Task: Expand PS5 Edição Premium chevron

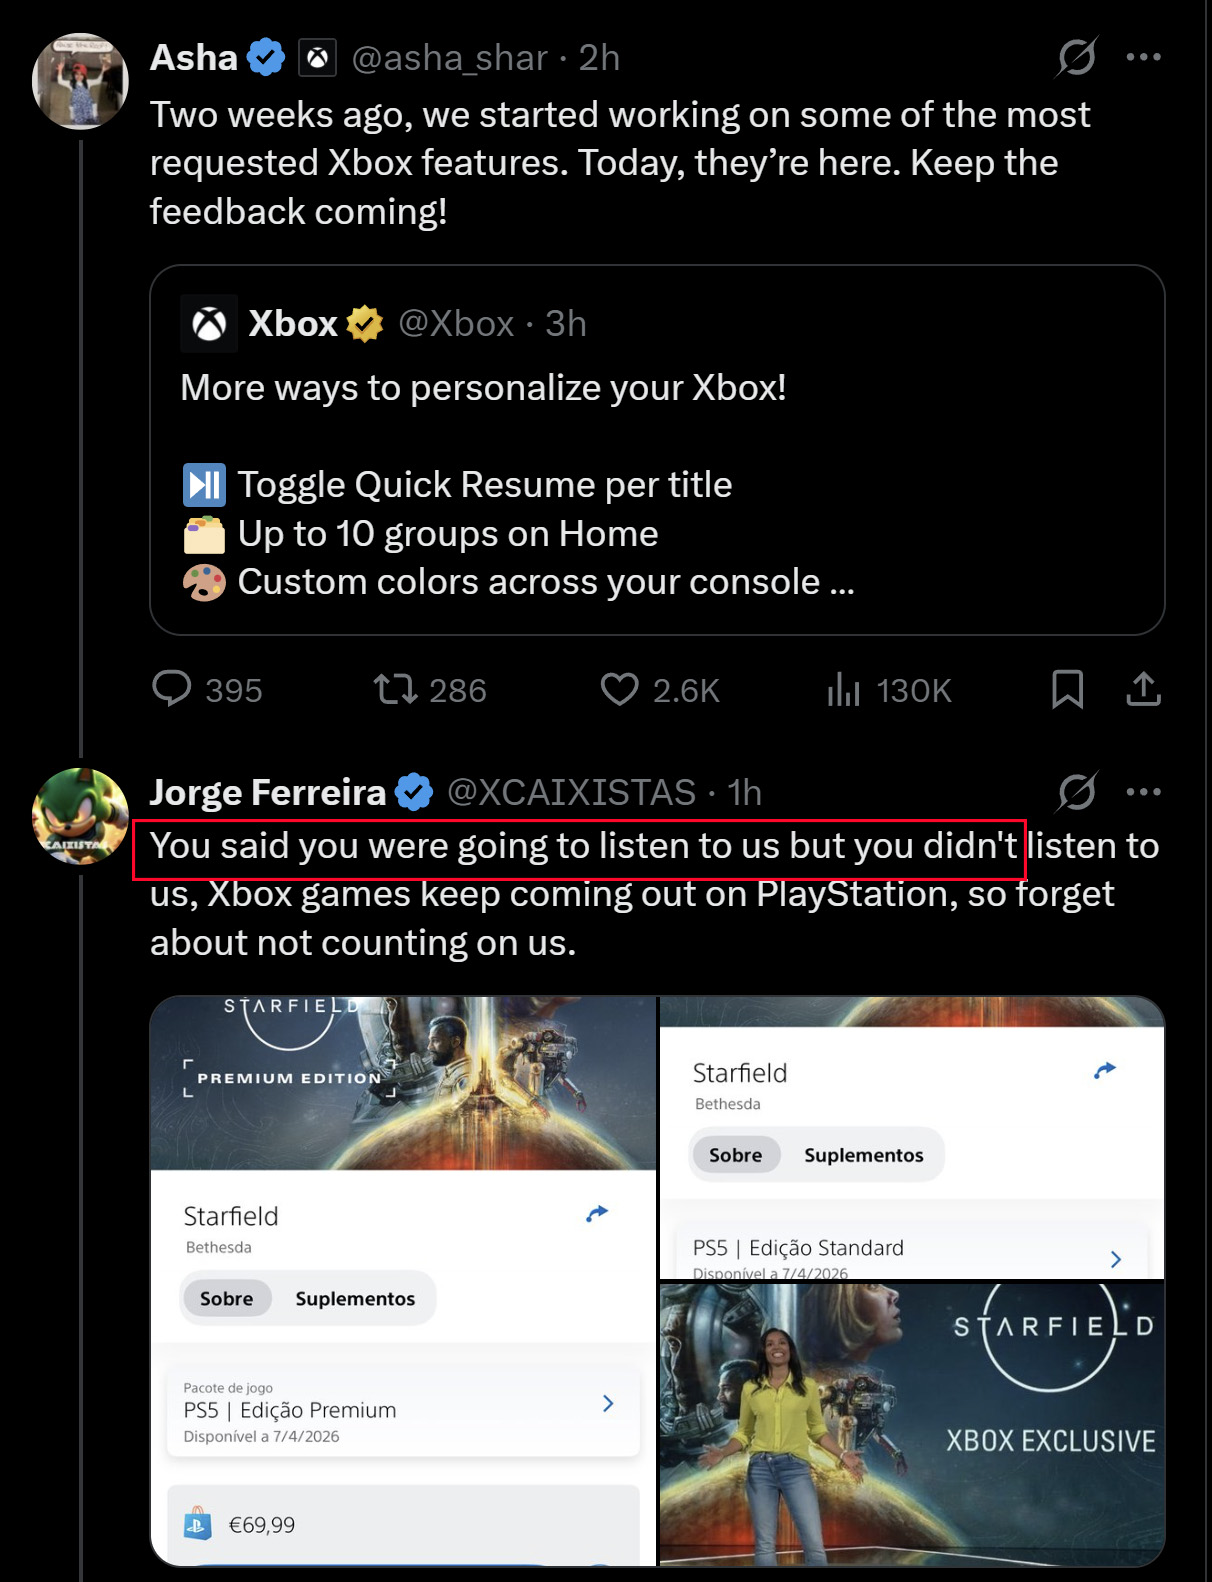Action: point(608,1404)
